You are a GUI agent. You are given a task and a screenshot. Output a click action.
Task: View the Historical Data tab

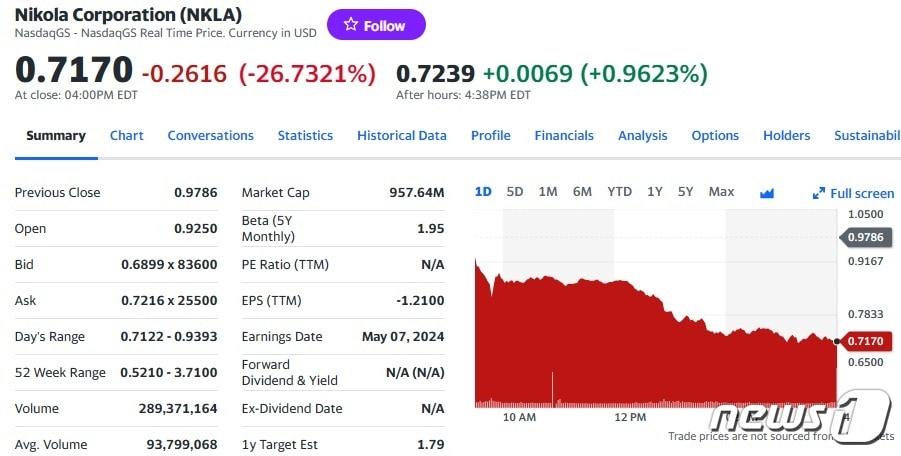click(402, 136)
